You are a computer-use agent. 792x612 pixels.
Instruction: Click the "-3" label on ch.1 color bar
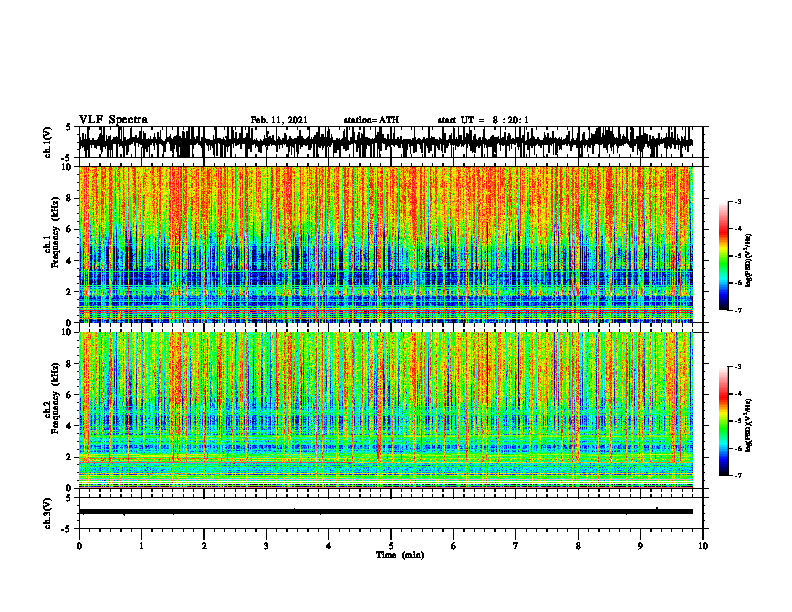tap(738, 202)
